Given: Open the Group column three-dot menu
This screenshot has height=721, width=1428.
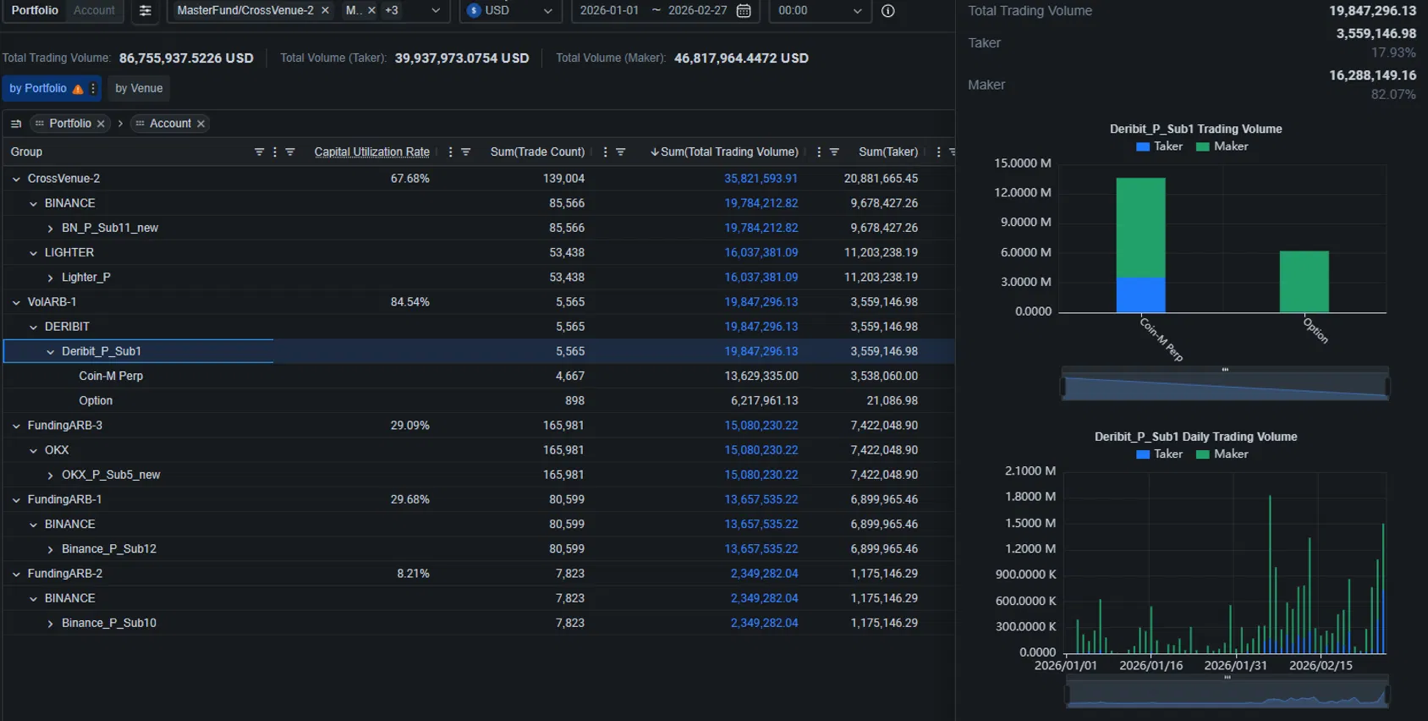Looking at the screenshot, I should [x=275, y=152].
